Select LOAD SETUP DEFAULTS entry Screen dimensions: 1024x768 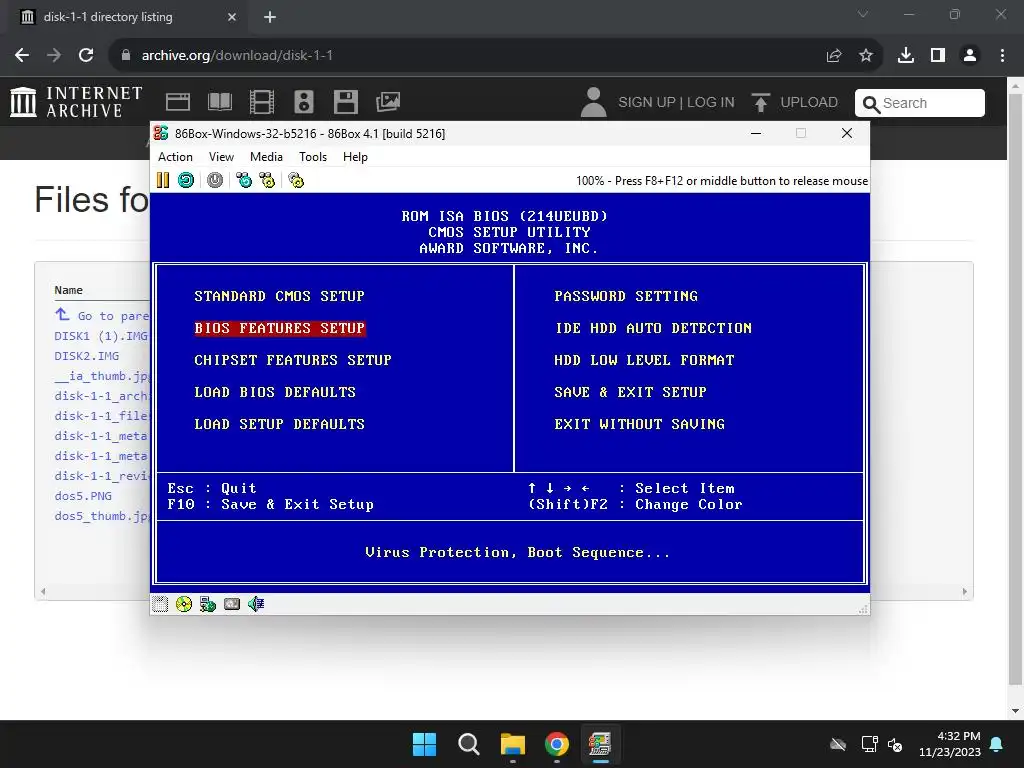coord(280,424)
